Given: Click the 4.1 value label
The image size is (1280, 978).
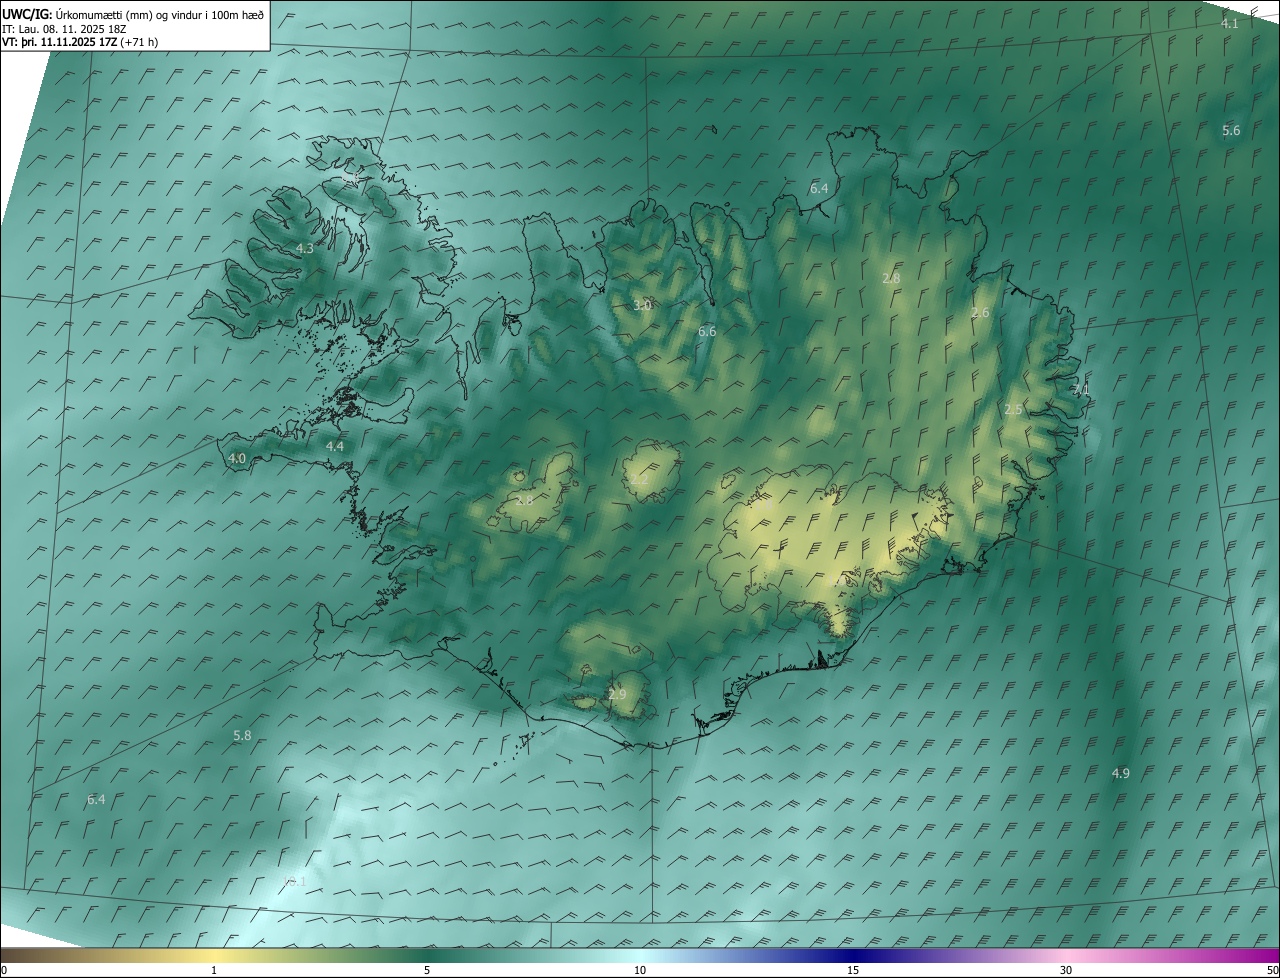Looking at the screenshot, I should [1230, 23].
